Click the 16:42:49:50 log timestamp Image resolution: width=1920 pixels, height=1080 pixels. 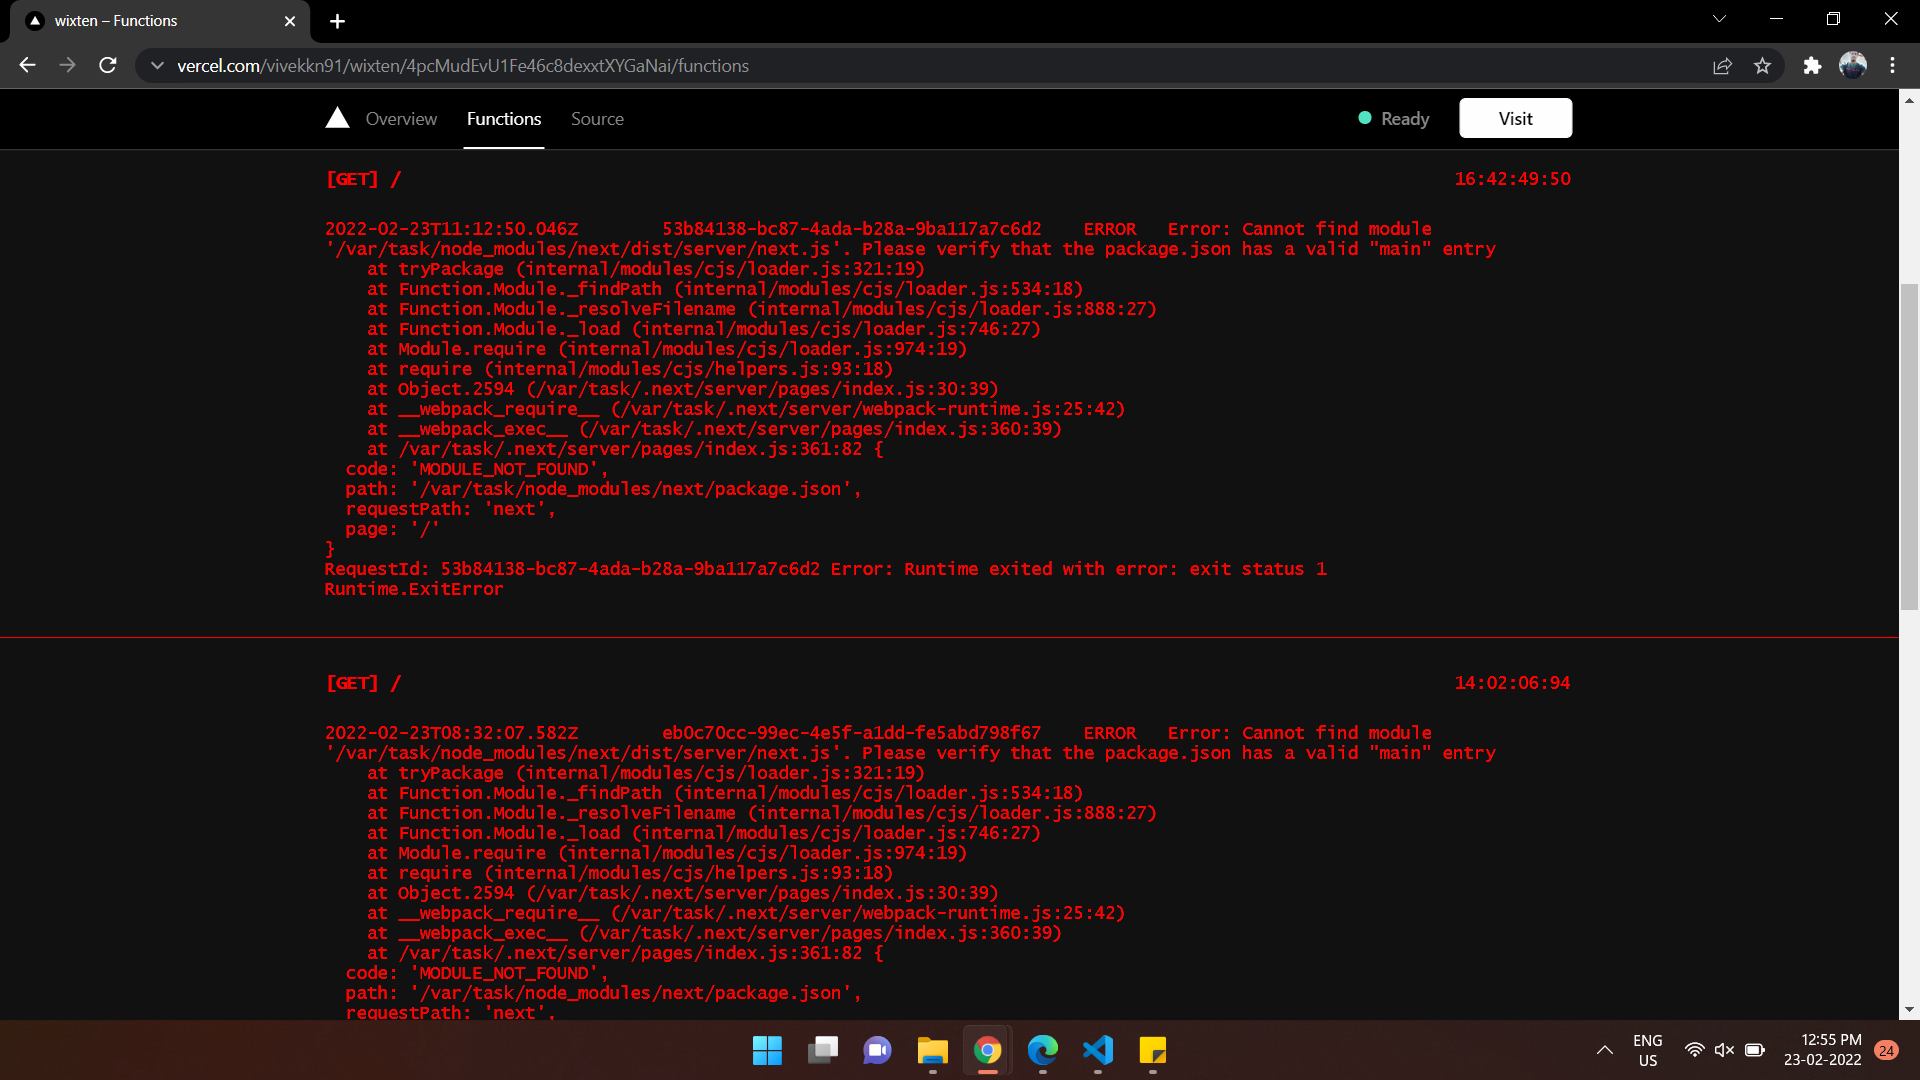1512,179
